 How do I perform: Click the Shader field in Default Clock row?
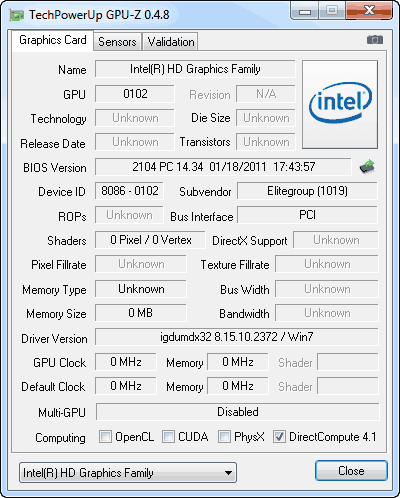point(348,386)
